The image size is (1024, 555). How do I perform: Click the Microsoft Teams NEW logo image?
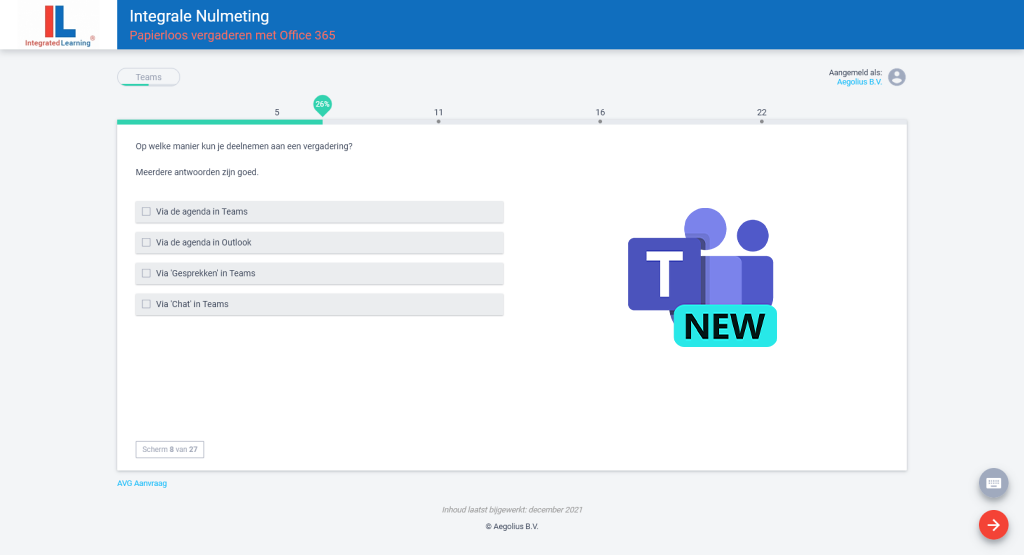point(702,279)
